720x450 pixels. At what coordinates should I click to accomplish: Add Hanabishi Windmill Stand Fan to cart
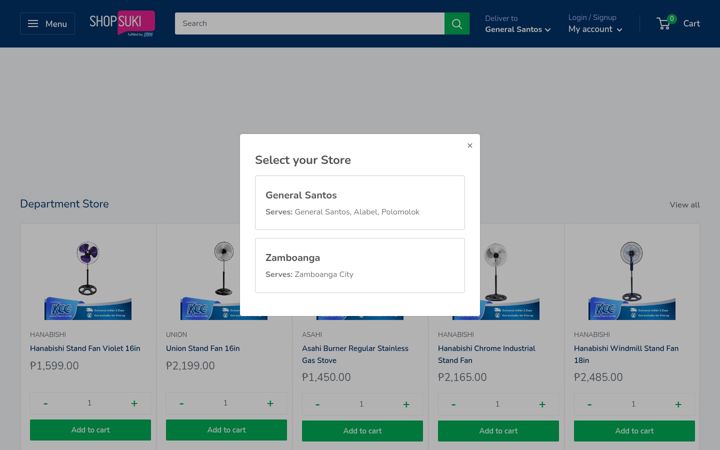(634, 431)
